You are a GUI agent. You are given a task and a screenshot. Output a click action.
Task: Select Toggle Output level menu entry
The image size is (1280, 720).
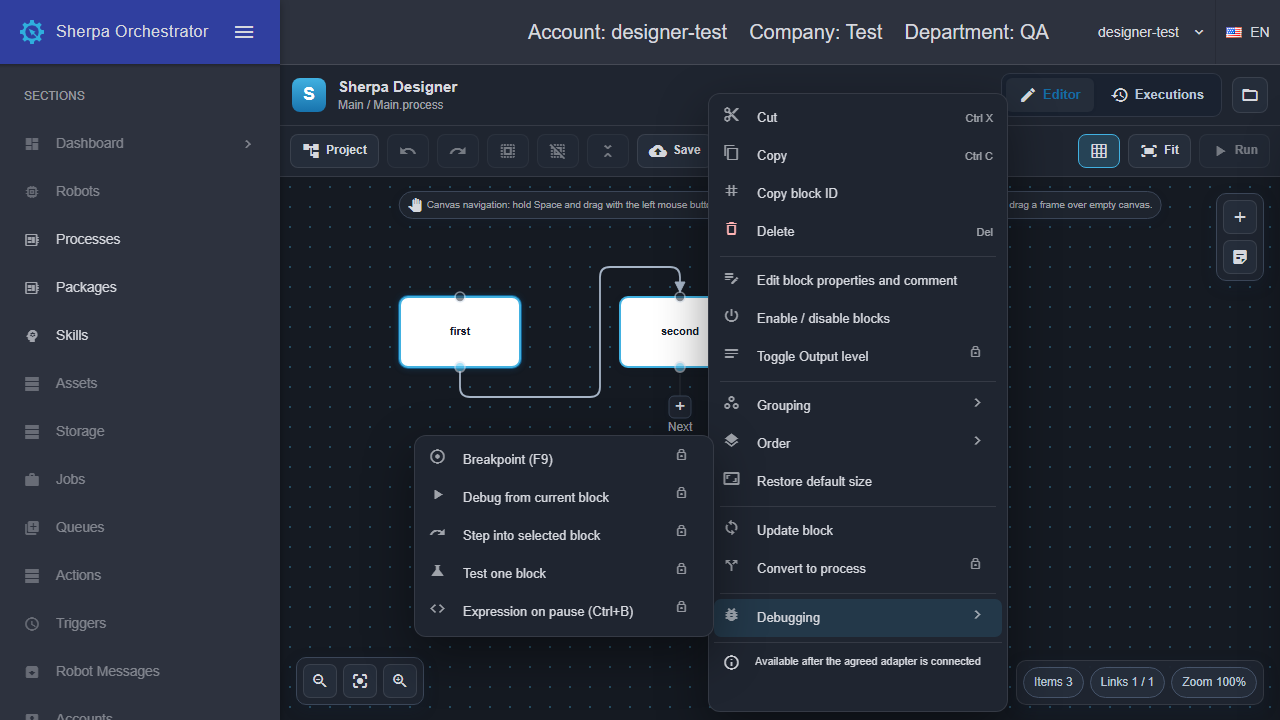857,356
